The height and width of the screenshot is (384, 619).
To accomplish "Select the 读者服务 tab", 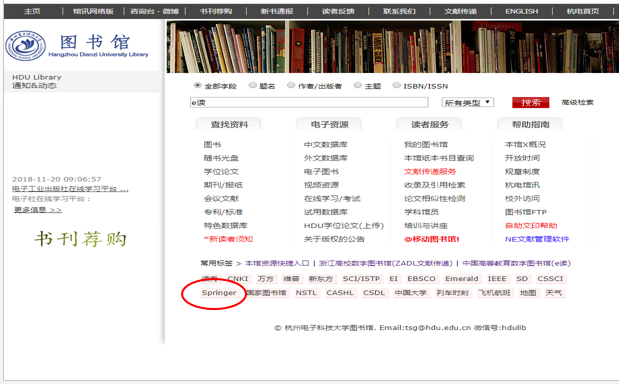I will [430, 124].
